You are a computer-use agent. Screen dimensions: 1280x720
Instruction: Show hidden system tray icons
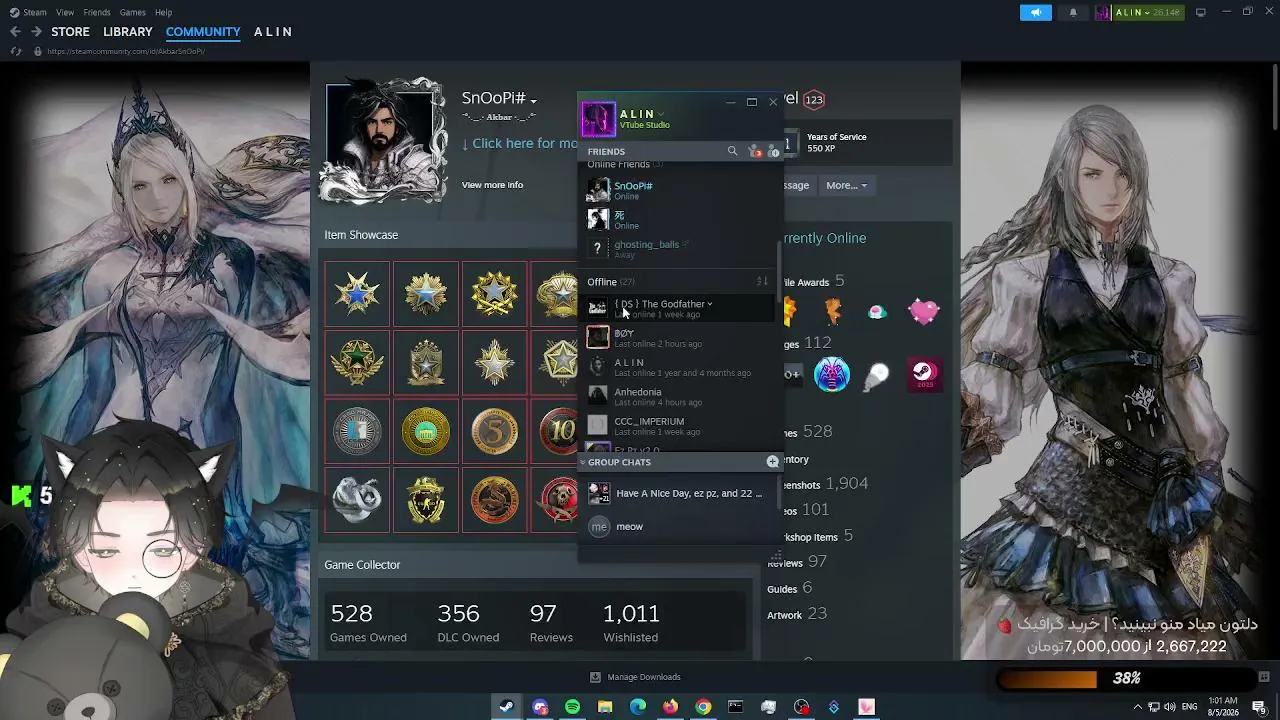(1137, 707)
